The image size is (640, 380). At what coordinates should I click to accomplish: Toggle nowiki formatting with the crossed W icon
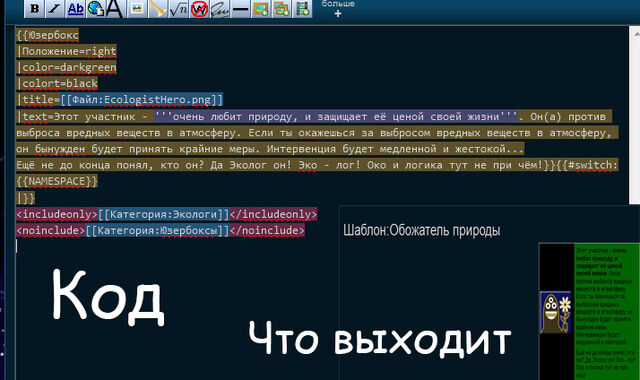point(199,9)
